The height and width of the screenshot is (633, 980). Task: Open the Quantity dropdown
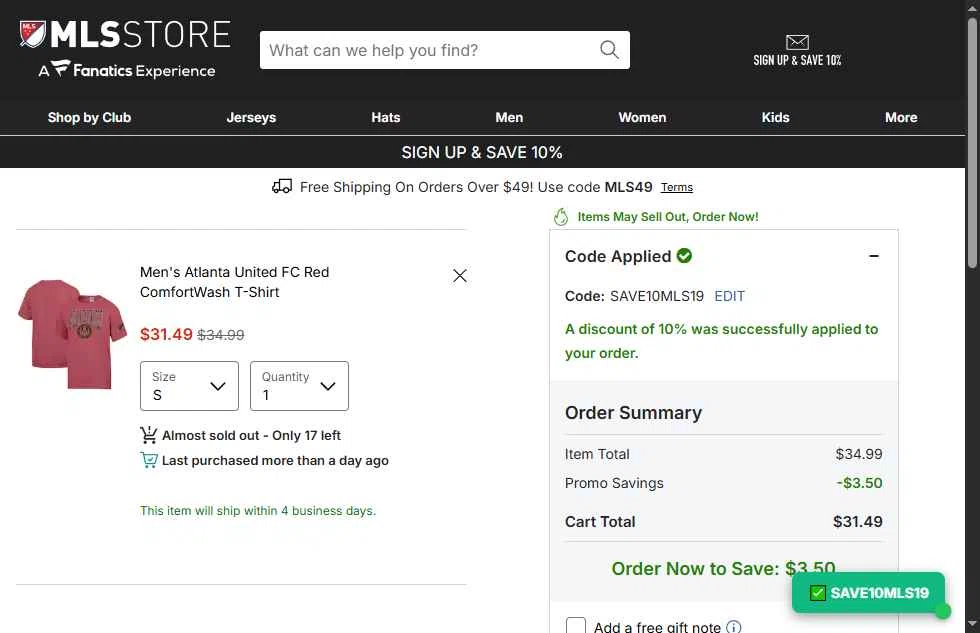pos(299,386)
